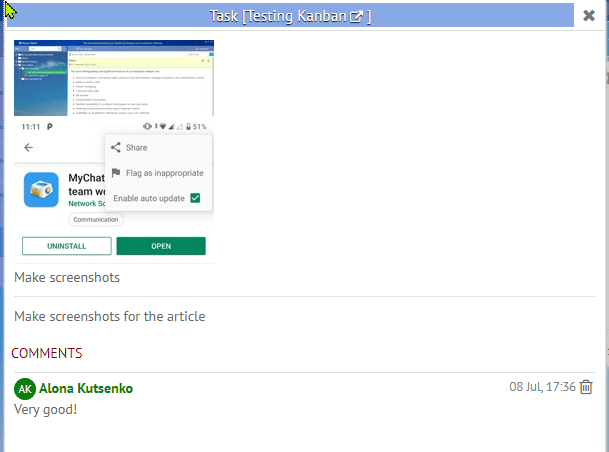The image size is (609, 452).
Task: Open the top article screenshot thumbnail
Action: [114, 78]
